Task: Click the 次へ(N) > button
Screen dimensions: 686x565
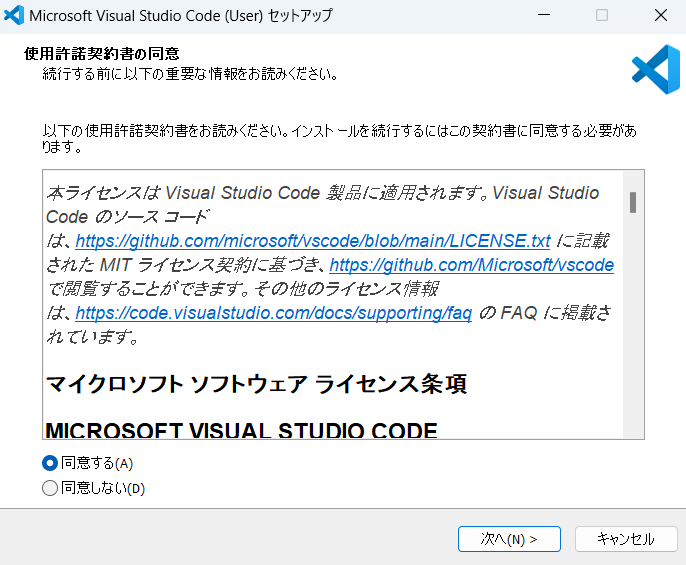Action: [509, 539]
